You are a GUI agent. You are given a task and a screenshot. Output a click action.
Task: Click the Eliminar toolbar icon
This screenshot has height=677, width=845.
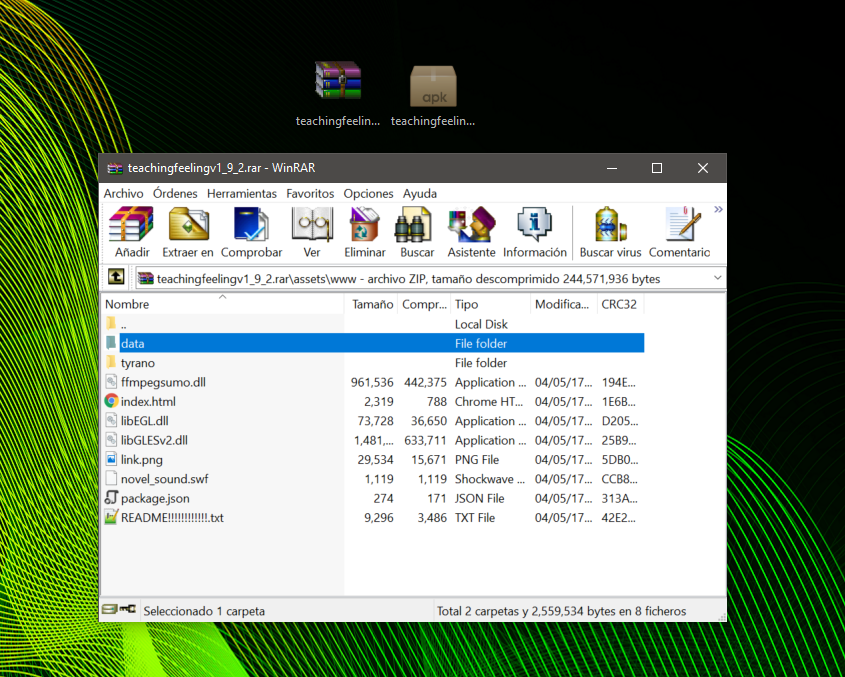pos(365,232)
